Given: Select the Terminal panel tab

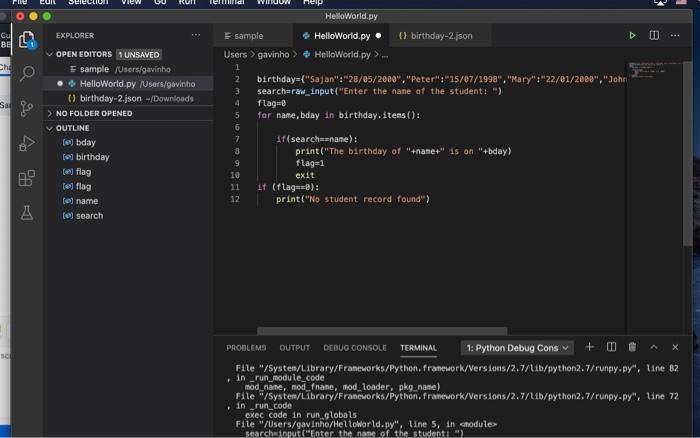Looking at the screenshot, I should tap(418, 348).
